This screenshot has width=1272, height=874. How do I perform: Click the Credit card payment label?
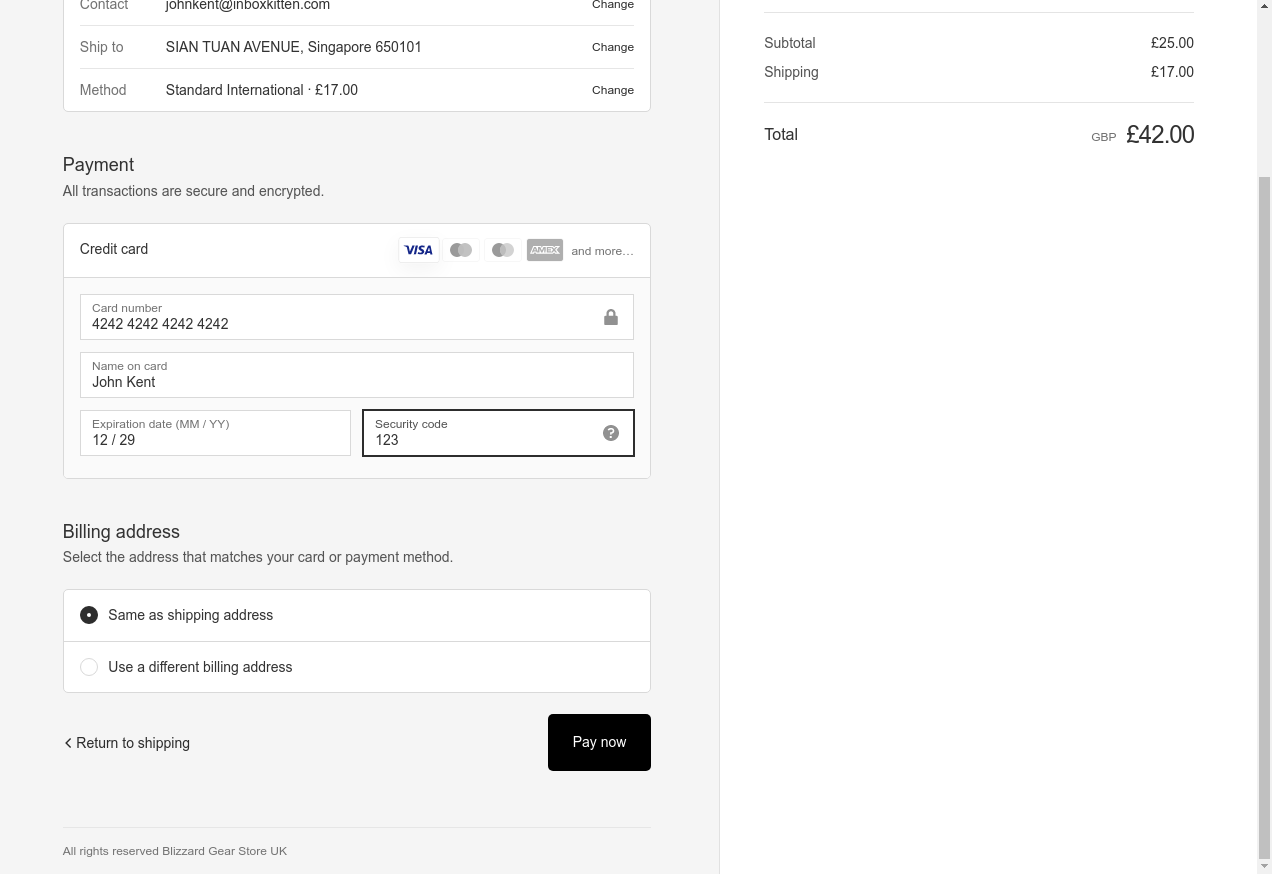[x=114, y=249]
